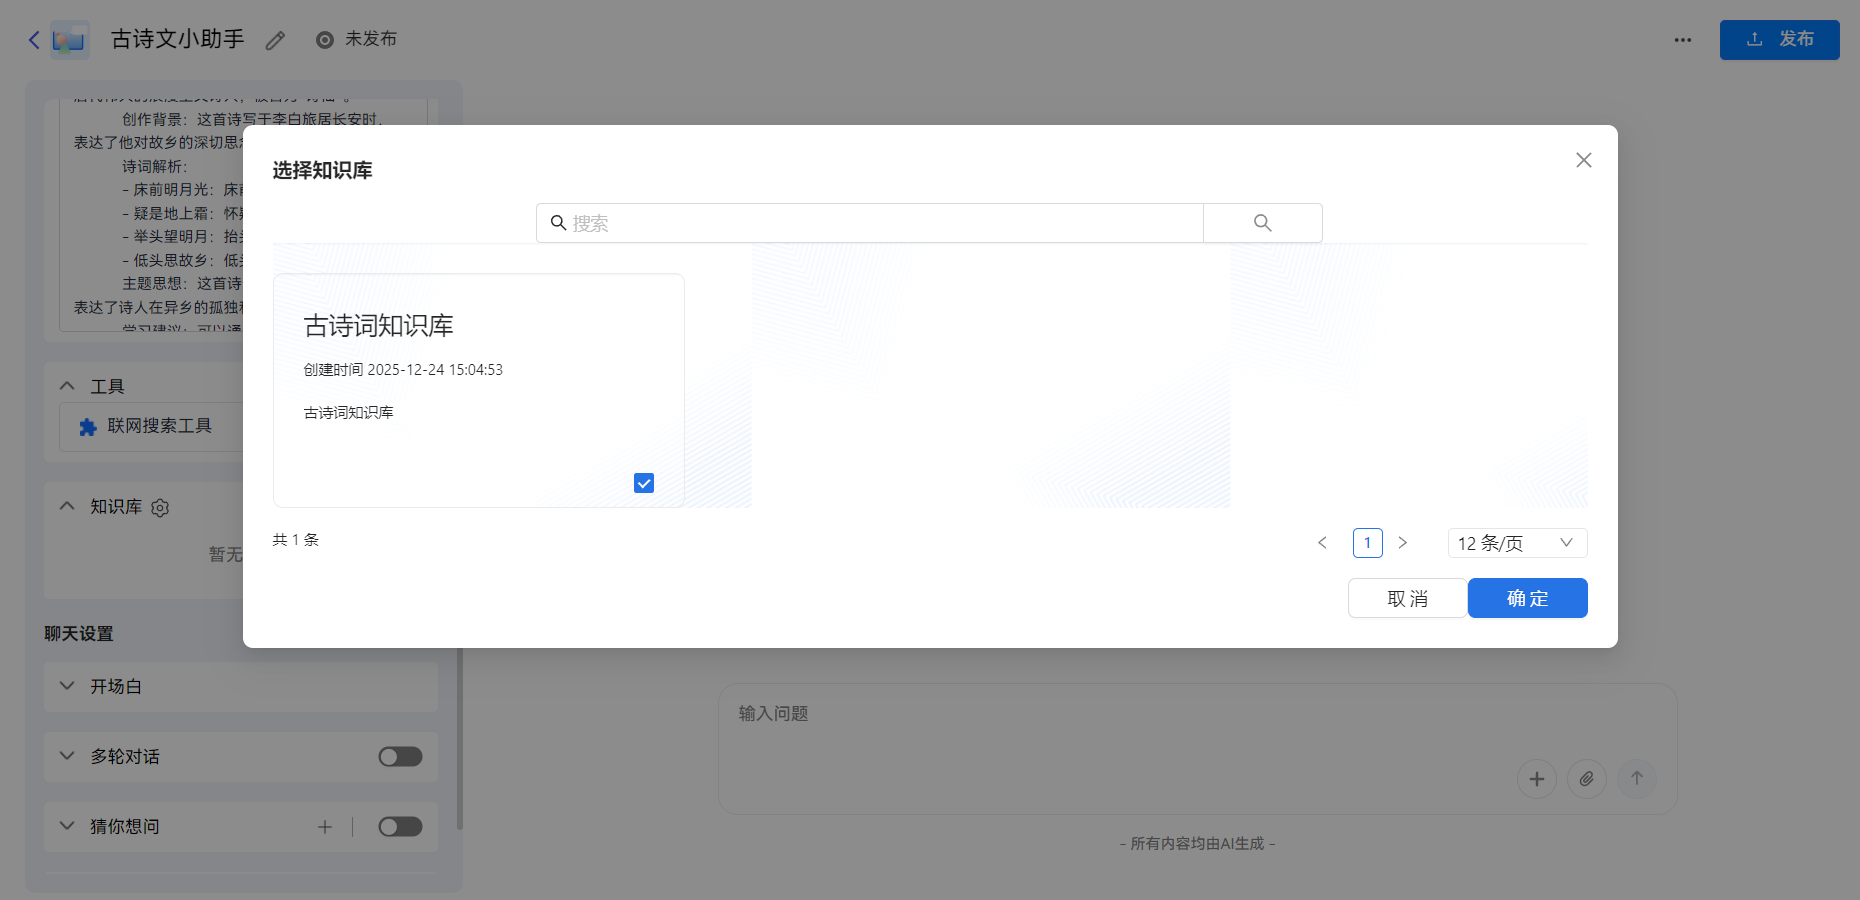
Task: Collapse the 知识库 section
Action: pos(67,507)
